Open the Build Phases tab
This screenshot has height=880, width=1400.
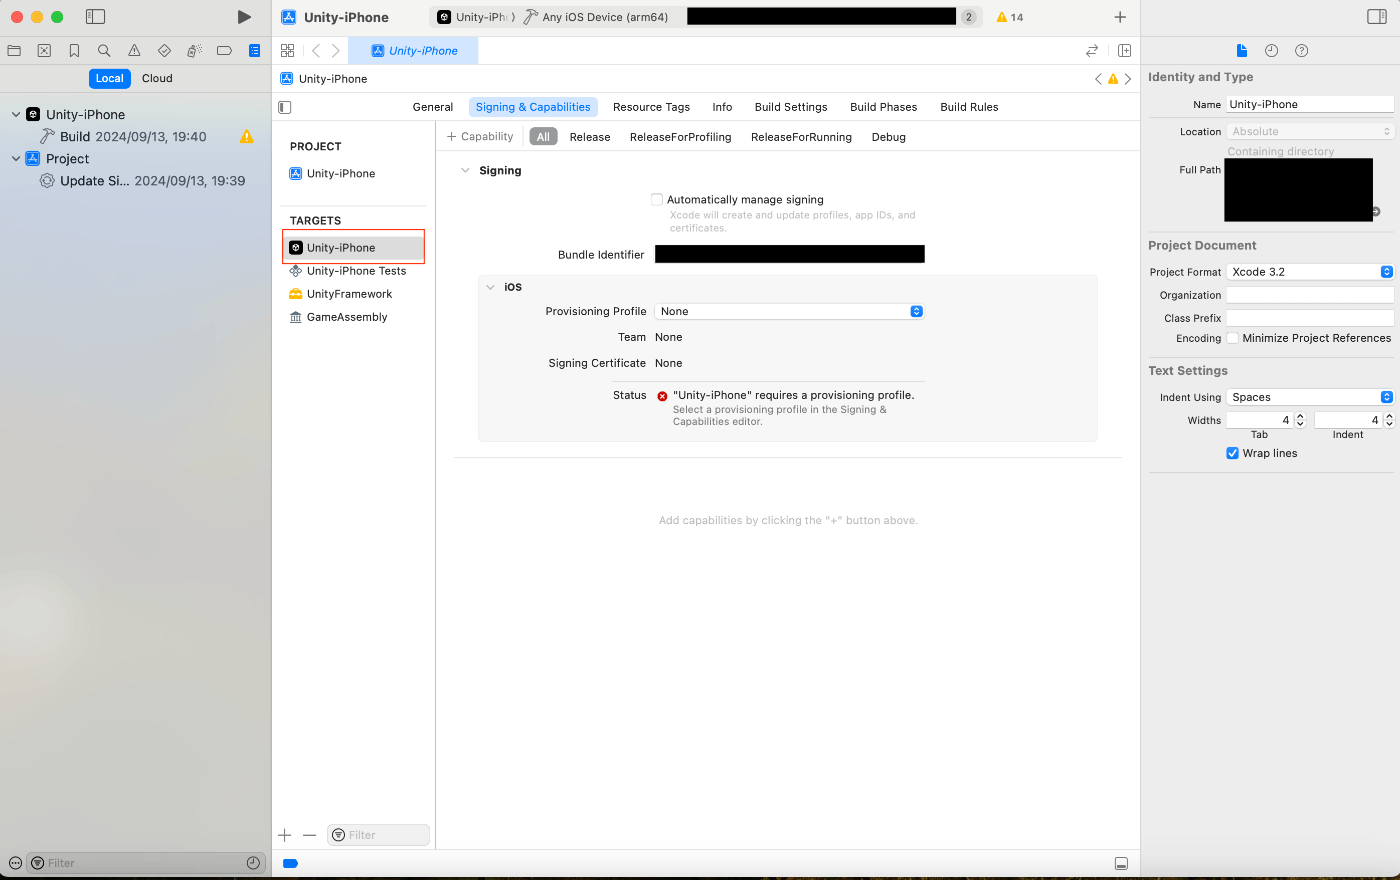pyautogui.click(x=883, y=107)
